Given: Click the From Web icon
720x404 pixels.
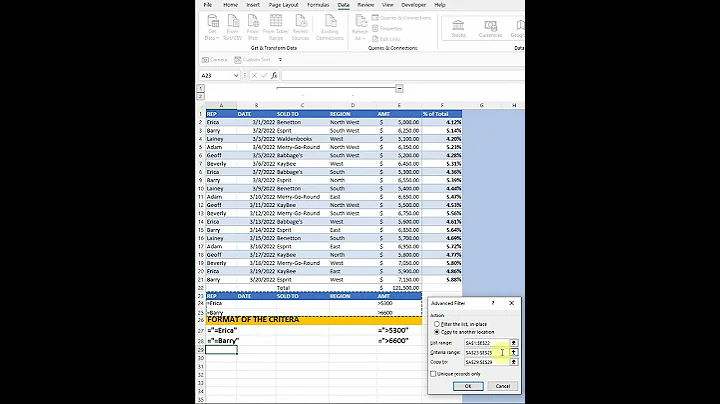Looking at the screenshot, I should [253, 28].
